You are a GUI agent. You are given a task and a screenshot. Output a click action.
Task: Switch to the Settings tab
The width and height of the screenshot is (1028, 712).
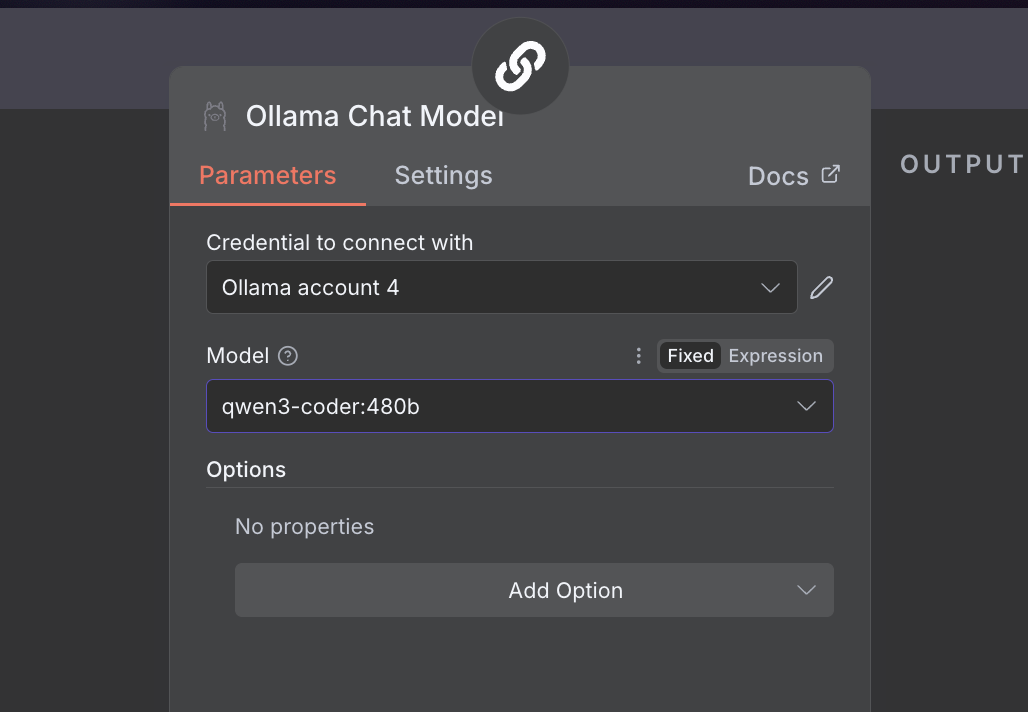pyautogui.click(x=443, y=175)
